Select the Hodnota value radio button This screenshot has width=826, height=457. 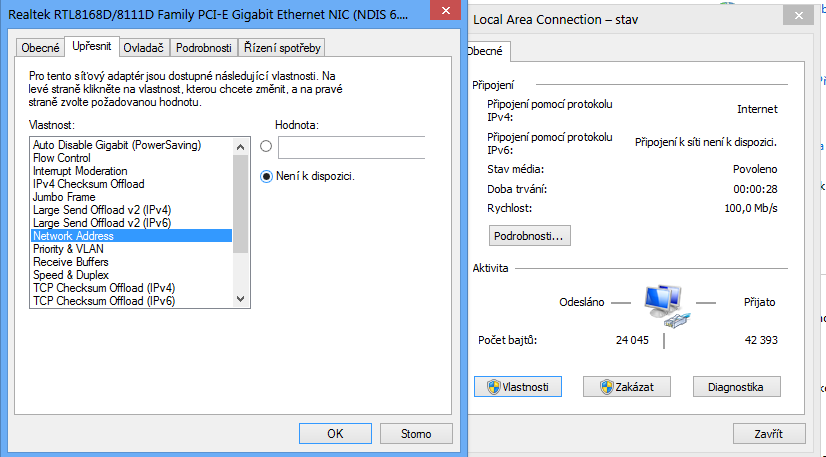click(266, 147)
